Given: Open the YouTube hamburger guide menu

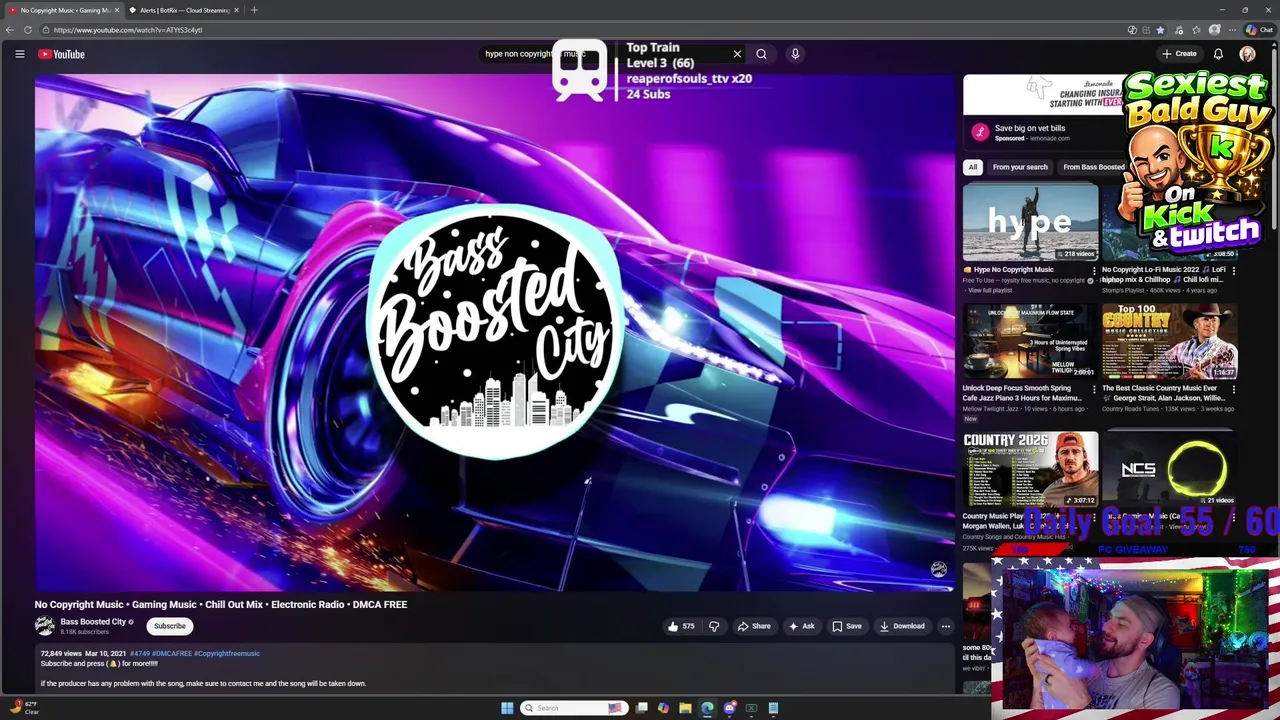Looking at the screenshot, I should pyautogui.click(x=19, y=54).
